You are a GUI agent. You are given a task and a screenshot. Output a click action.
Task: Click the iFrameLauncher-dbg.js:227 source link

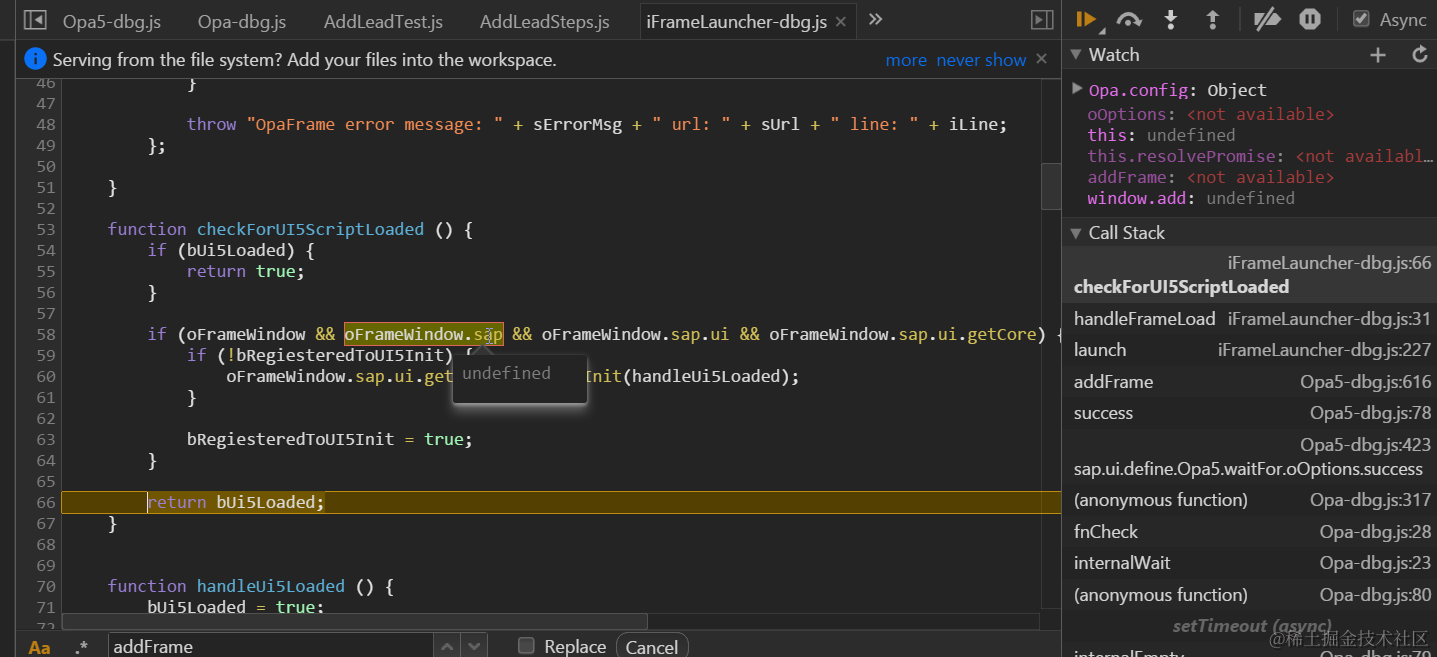[1324, 350]
